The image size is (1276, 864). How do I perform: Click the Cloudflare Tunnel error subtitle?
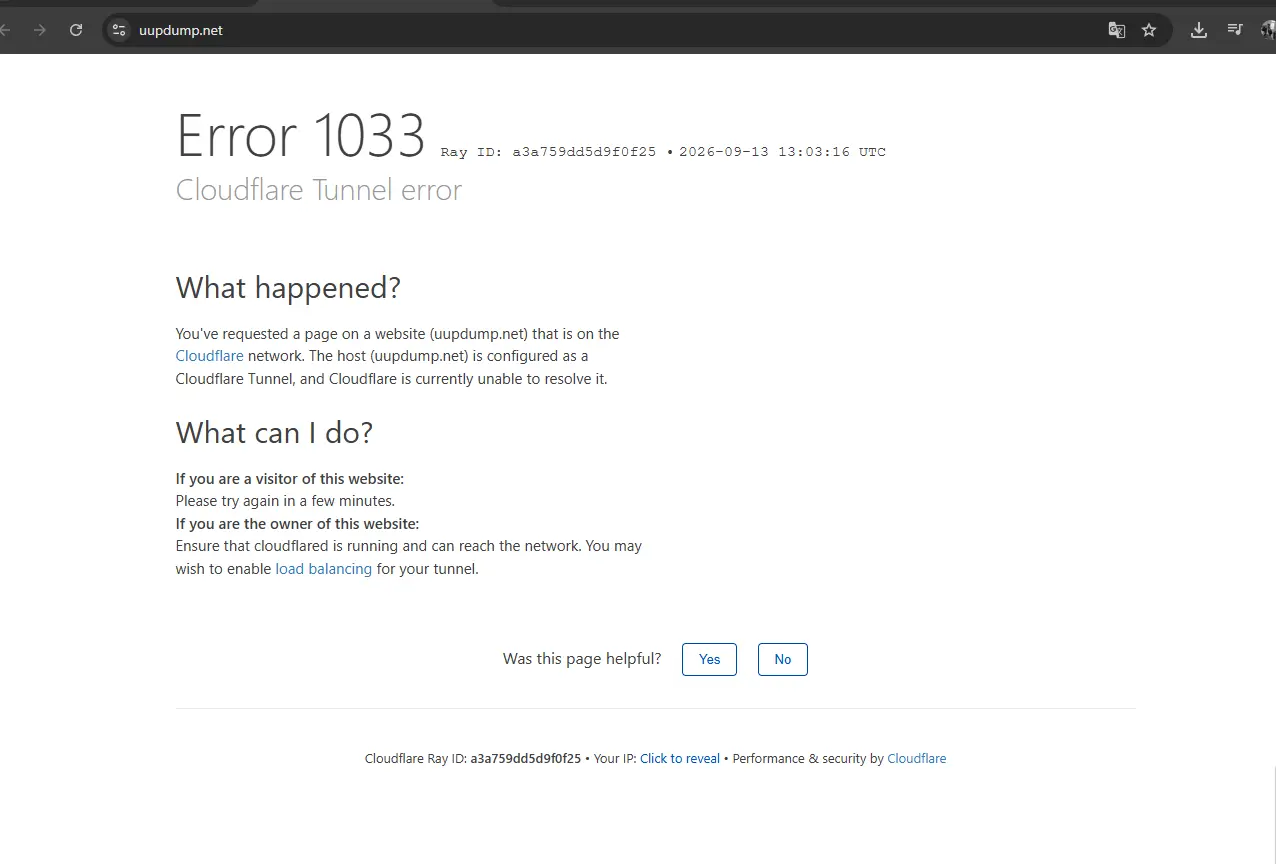pyautogui.click(x=319, y=190)
